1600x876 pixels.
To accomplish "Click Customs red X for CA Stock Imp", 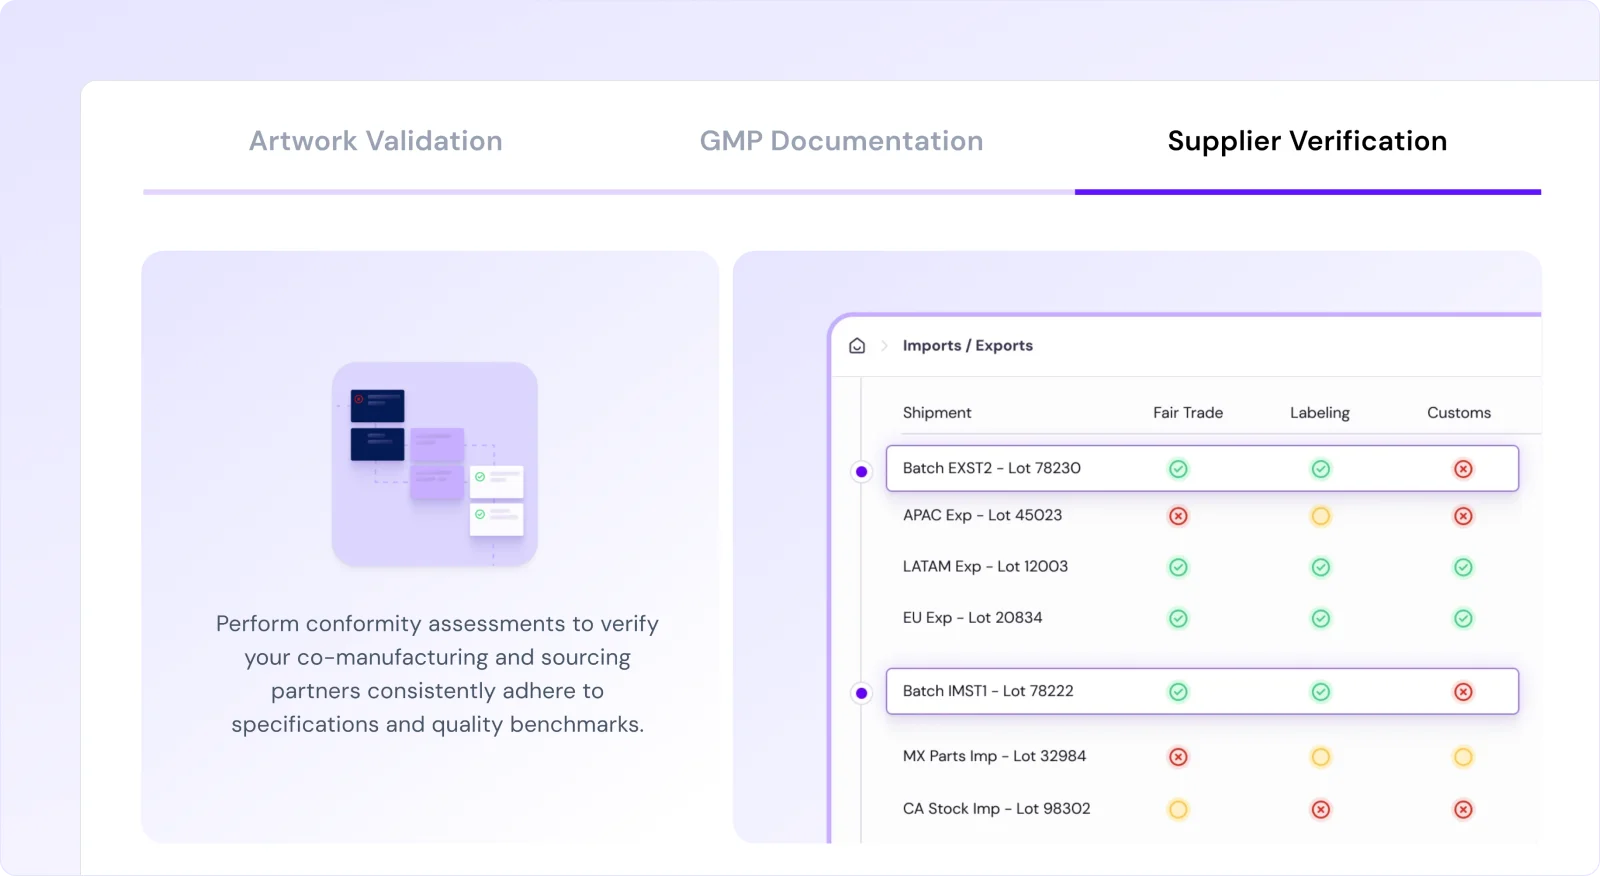I will [1463, 809].
